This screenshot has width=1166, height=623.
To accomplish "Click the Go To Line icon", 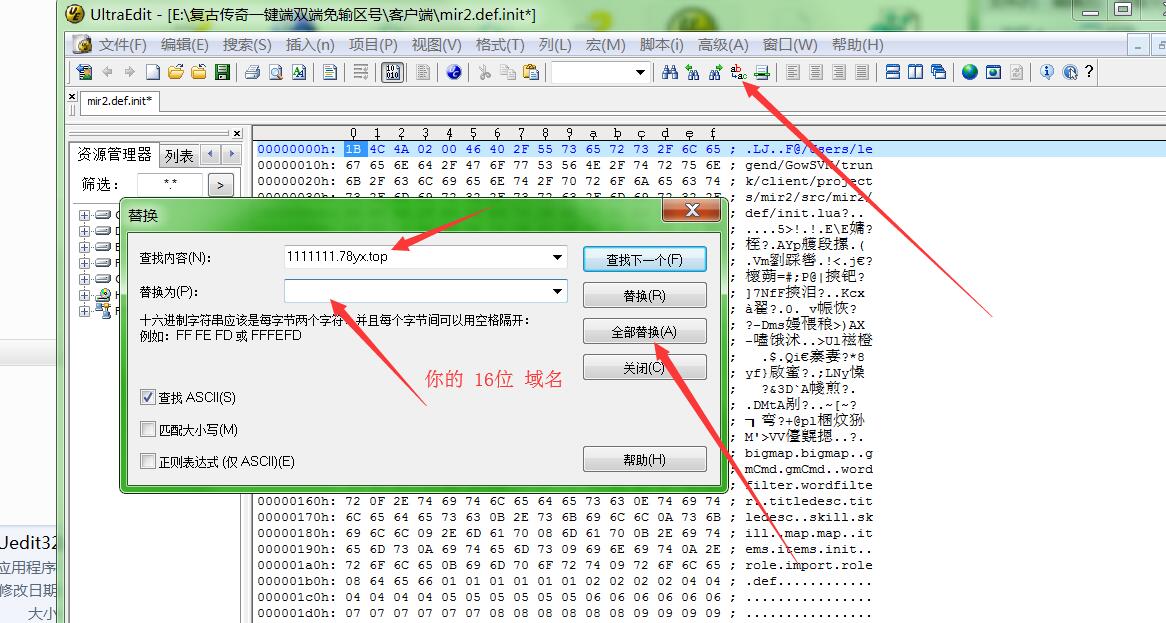I will tap(761, 72).
